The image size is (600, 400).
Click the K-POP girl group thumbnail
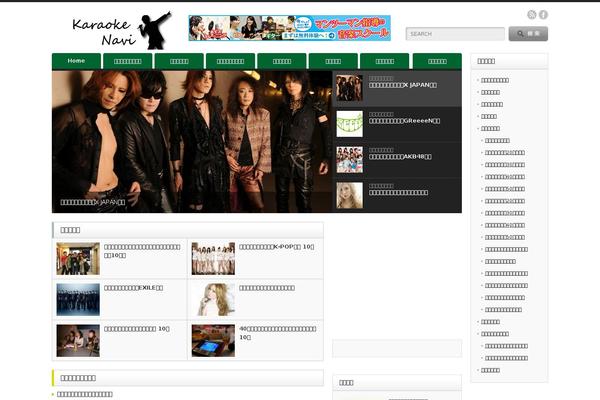point(213,259)
